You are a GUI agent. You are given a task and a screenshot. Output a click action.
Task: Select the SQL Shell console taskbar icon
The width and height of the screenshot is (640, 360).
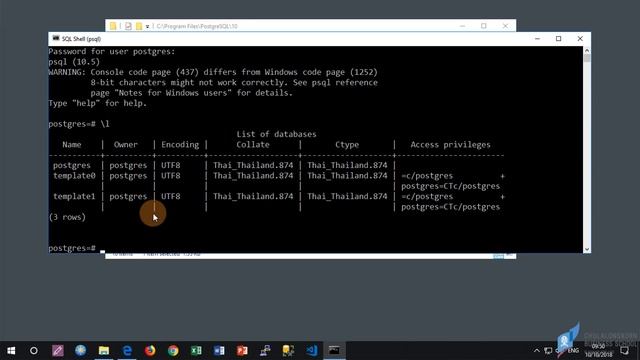point(334,351)
